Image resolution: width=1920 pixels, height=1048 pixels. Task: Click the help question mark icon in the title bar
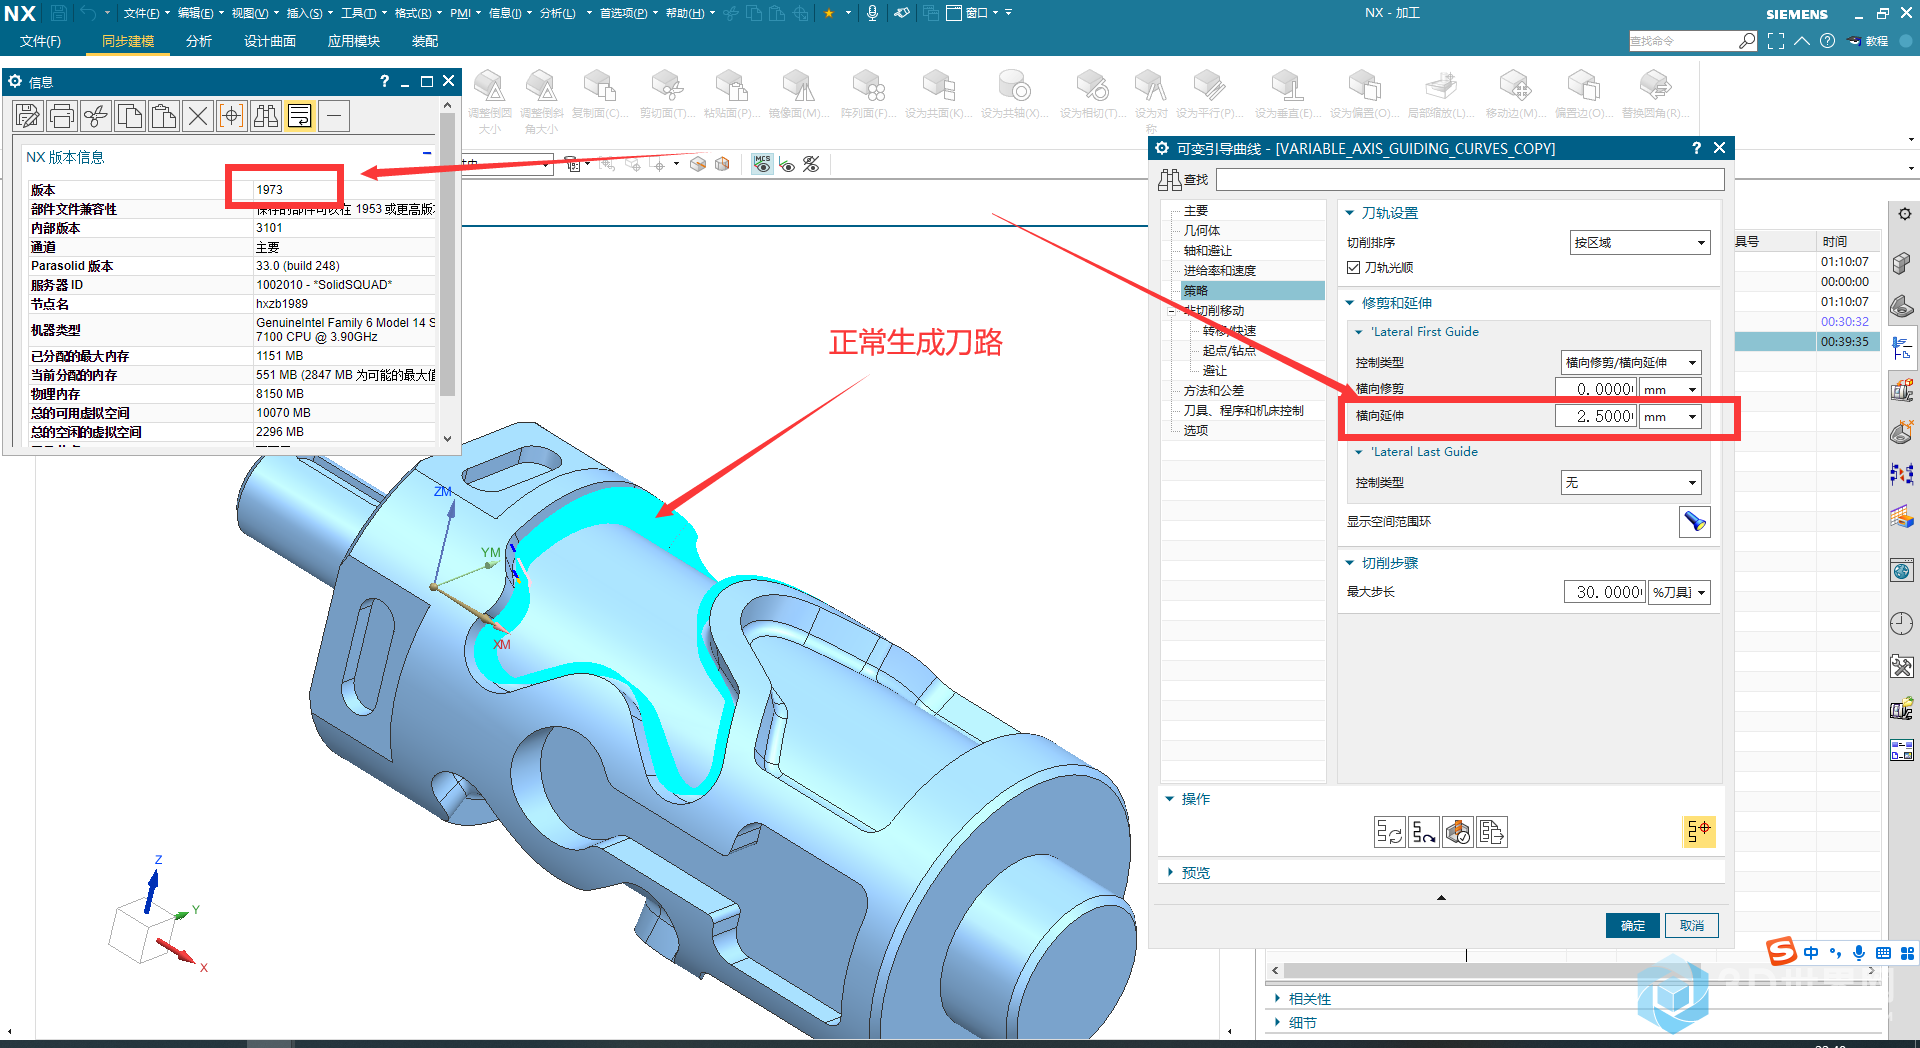coord(1827,41)
